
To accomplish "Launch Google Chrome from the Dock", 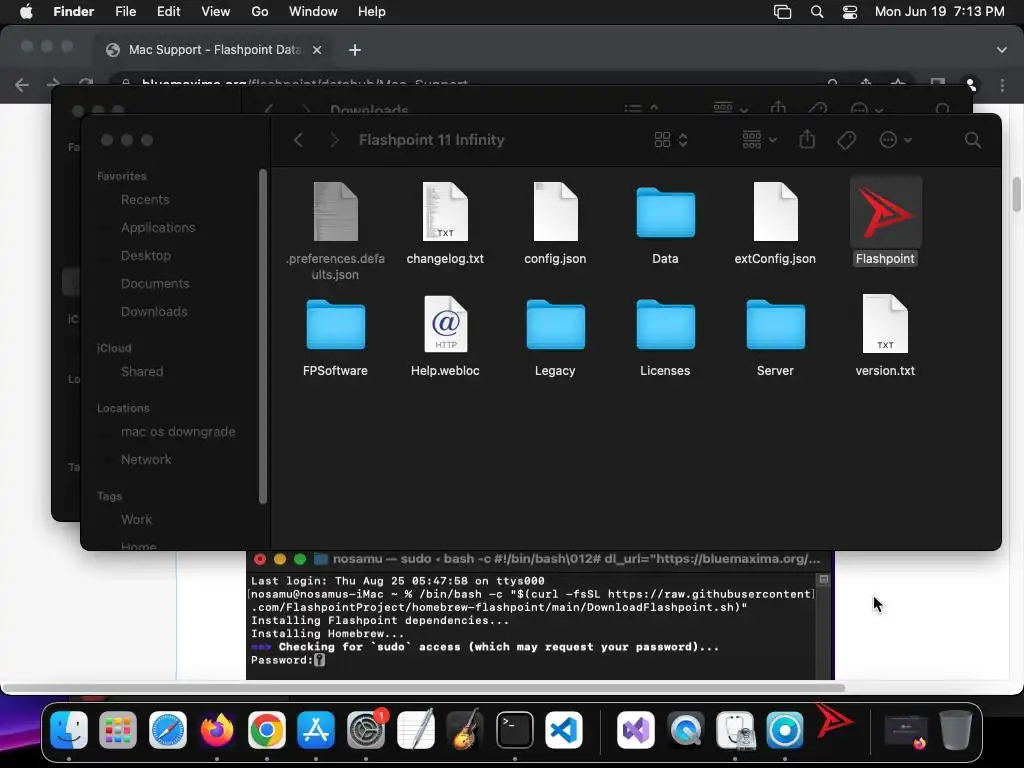I will tap(266, 729).
